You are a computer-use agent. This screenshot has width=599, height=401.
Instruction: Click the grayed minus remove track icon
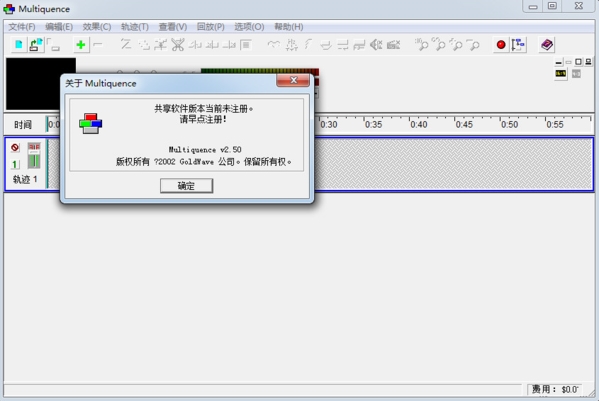point(98,45)
